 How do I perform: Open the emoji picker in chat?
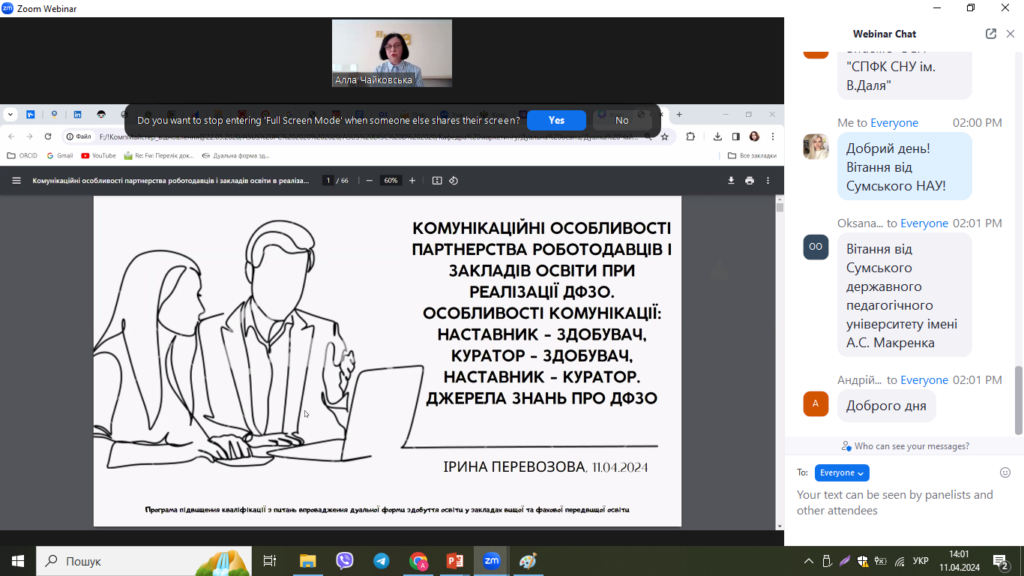coord(1005,472)
